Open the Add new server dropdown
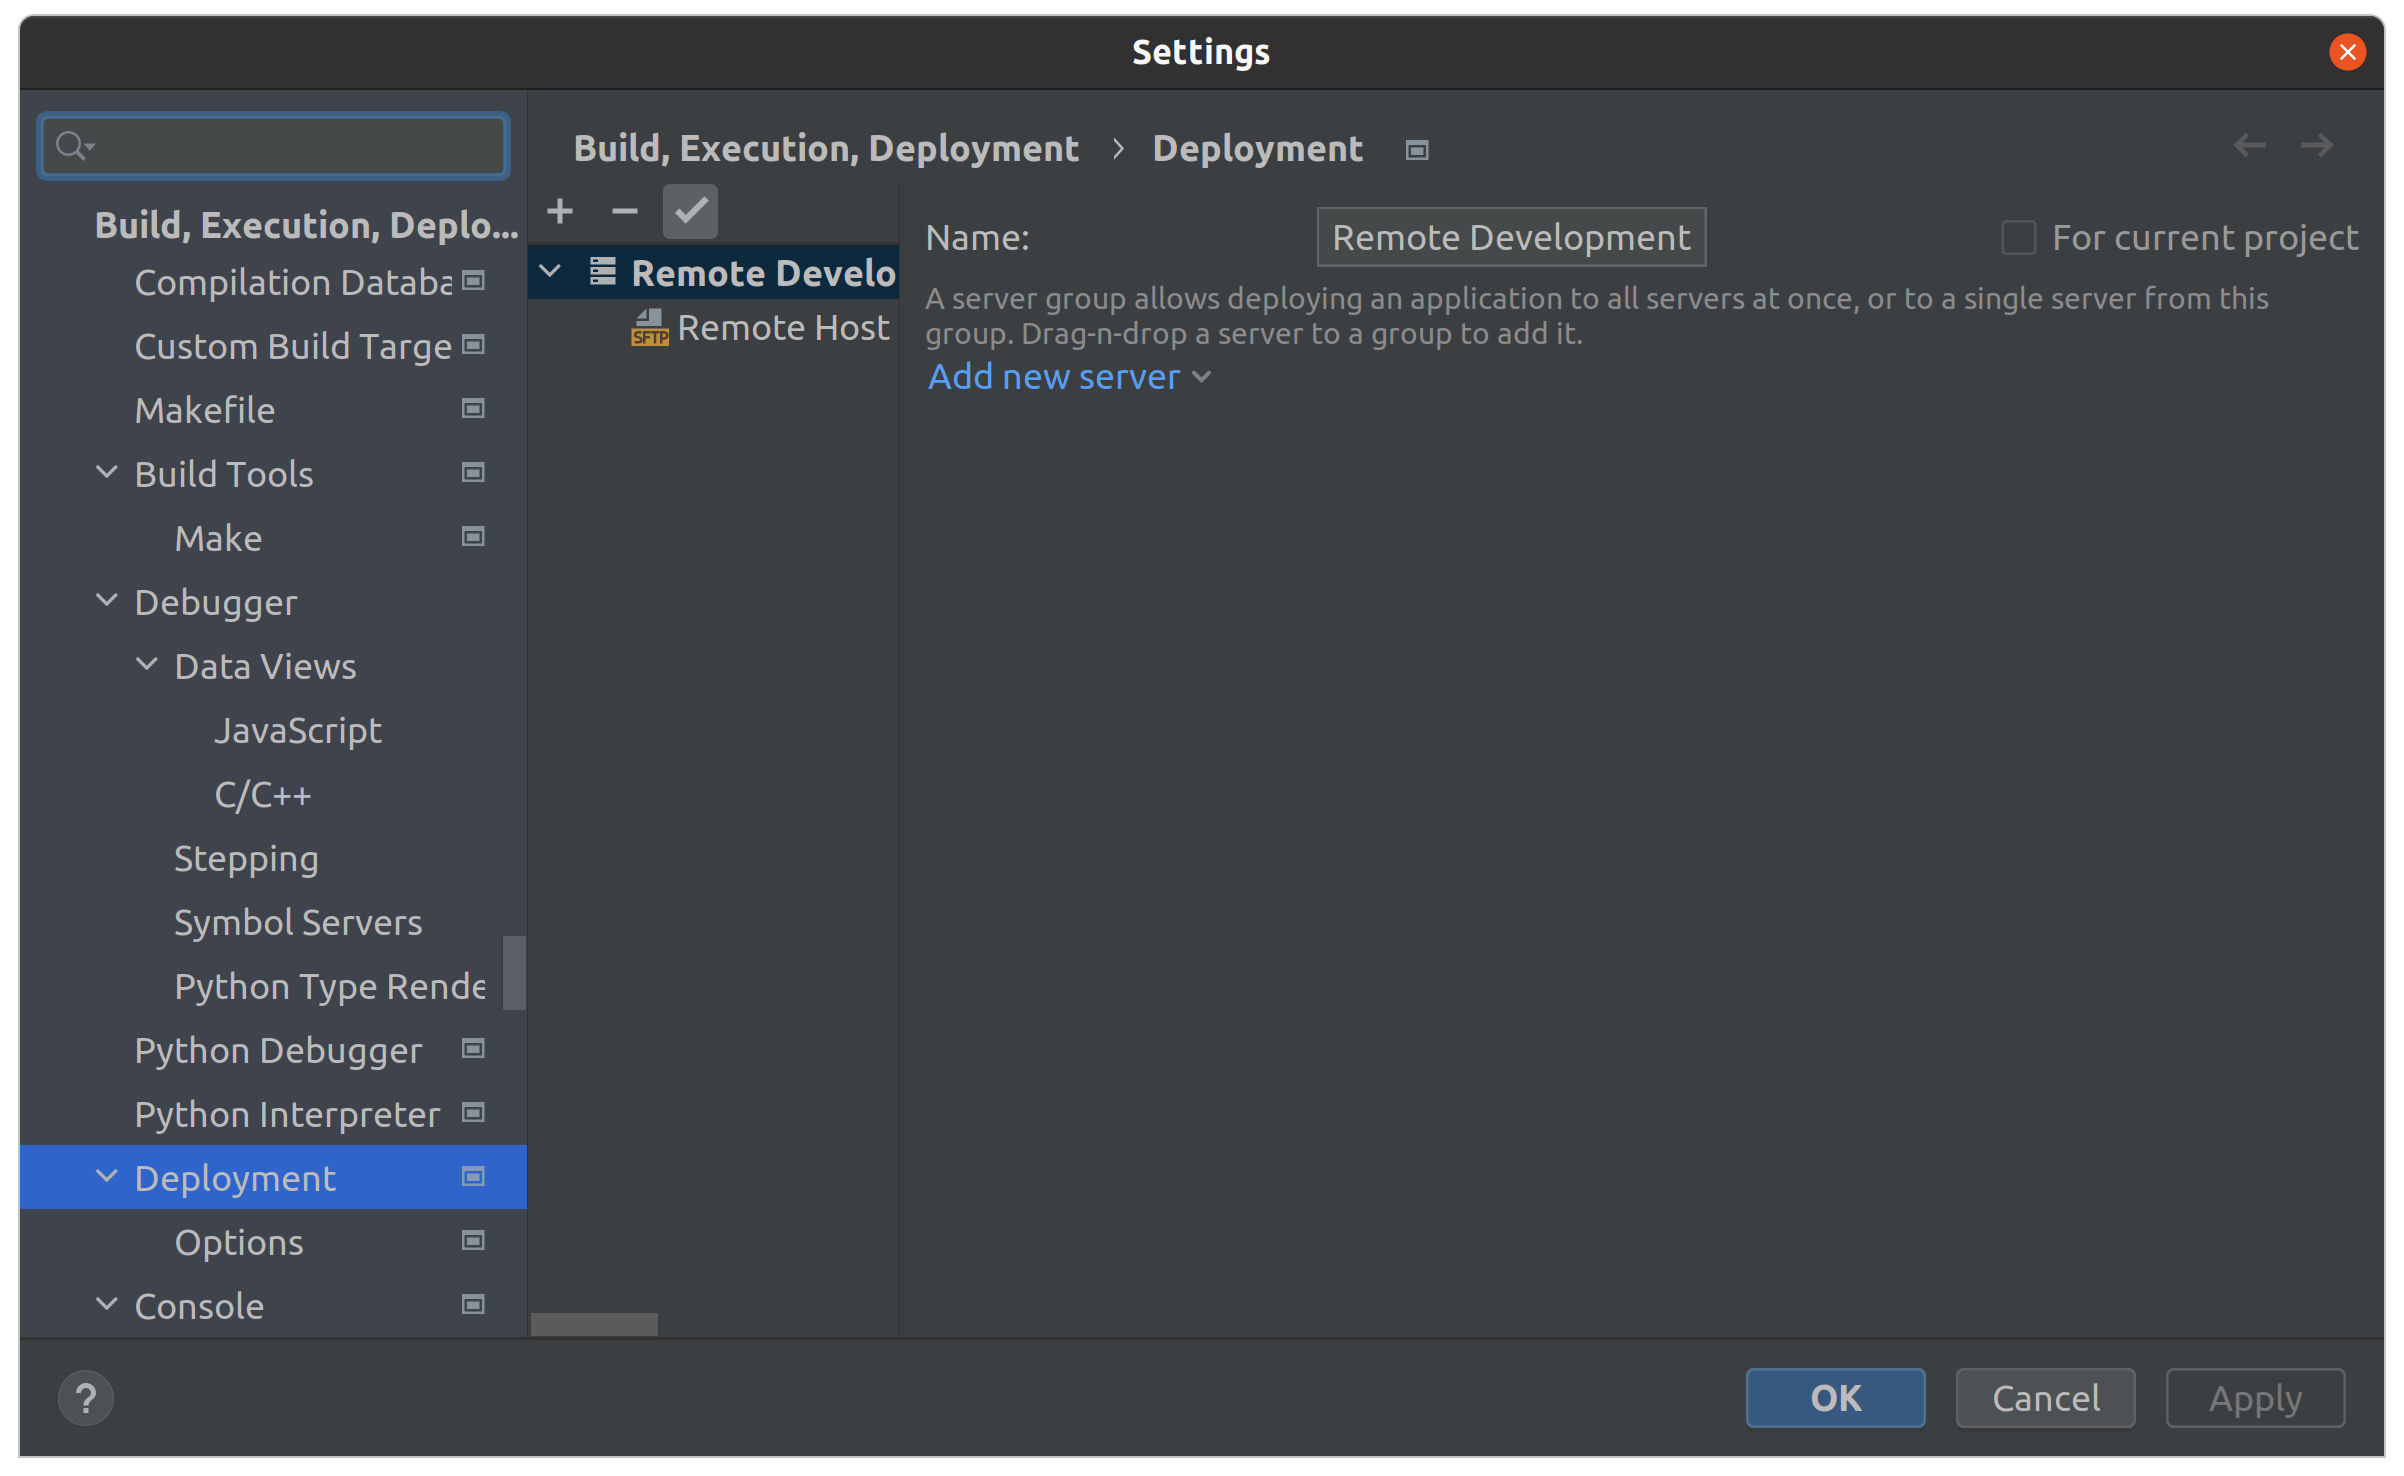The image size is (2404, 1476). [1069, 377]
